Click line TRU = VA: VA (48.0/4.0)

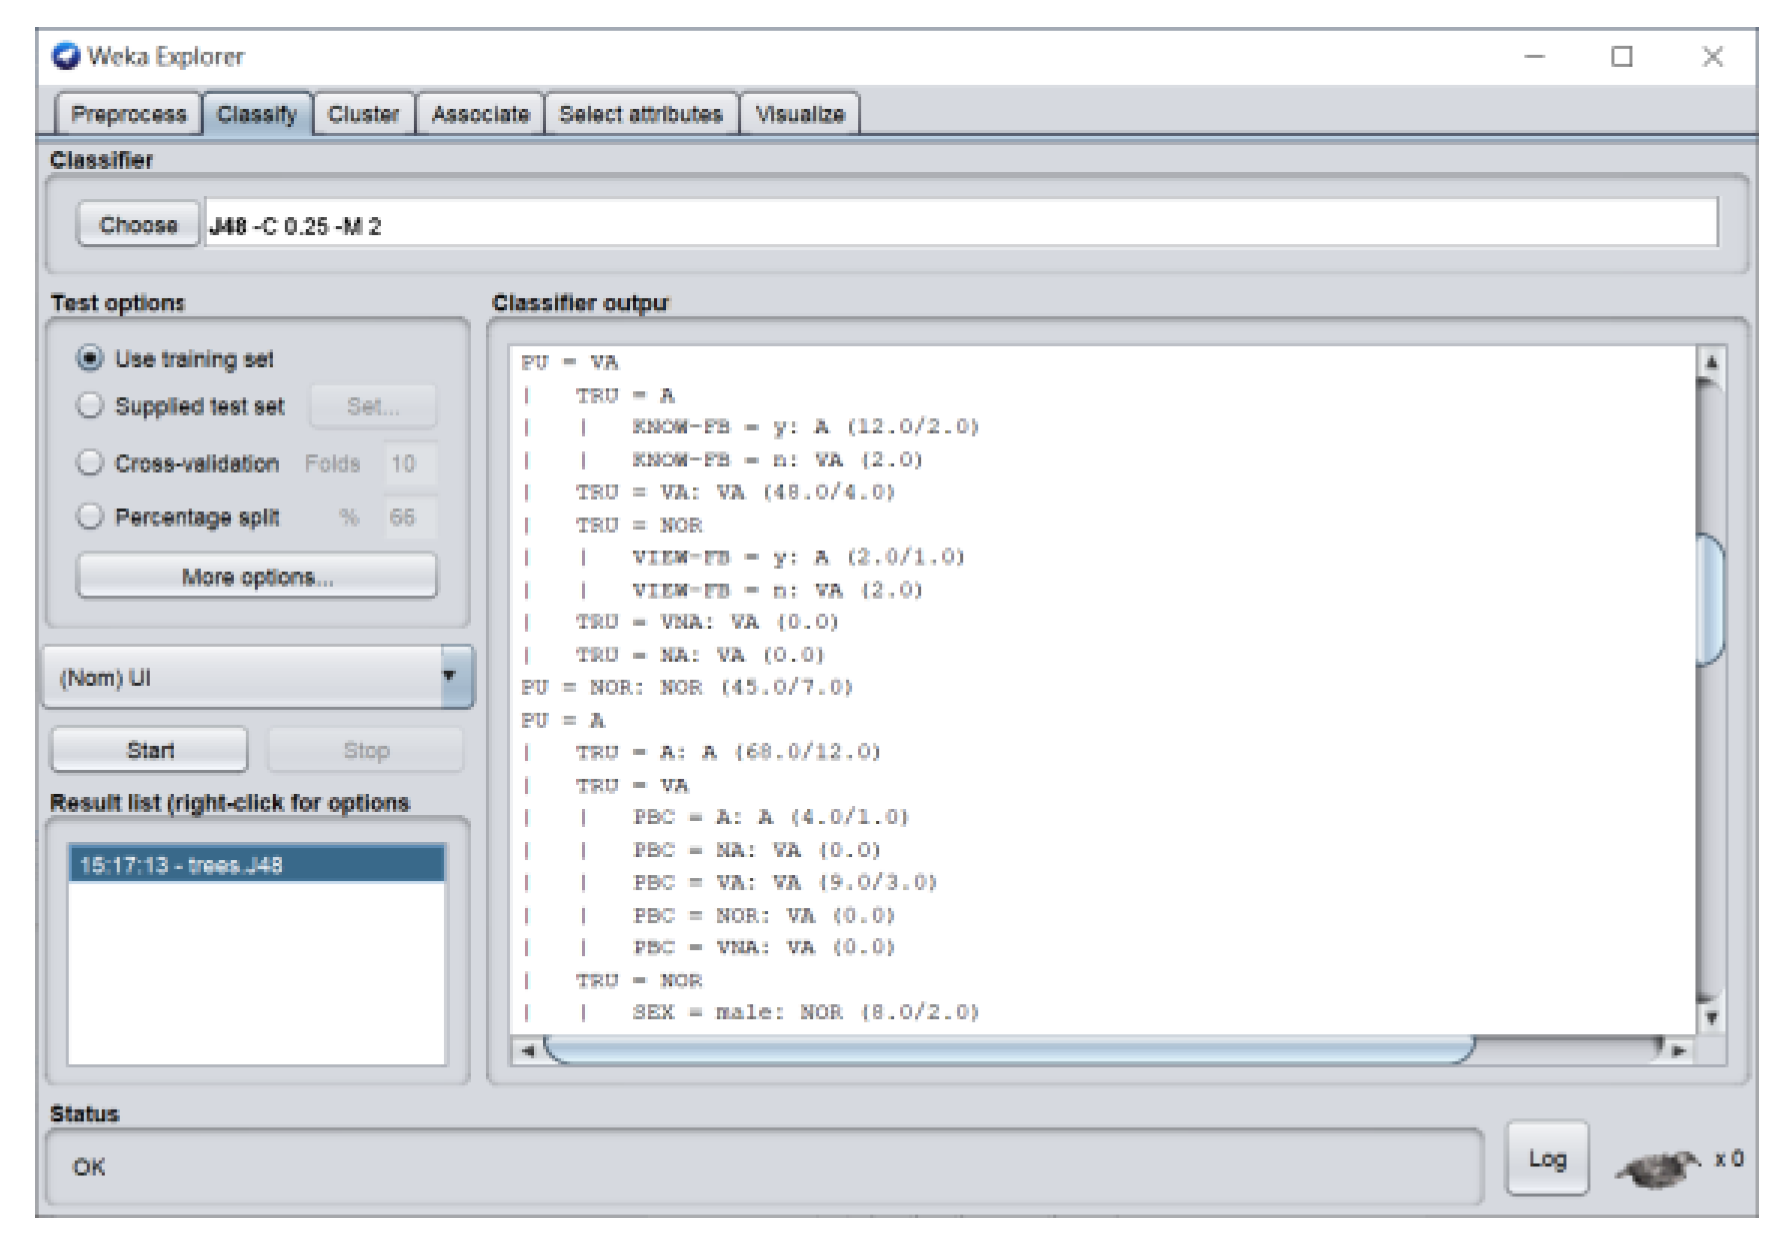pos(735,492)
